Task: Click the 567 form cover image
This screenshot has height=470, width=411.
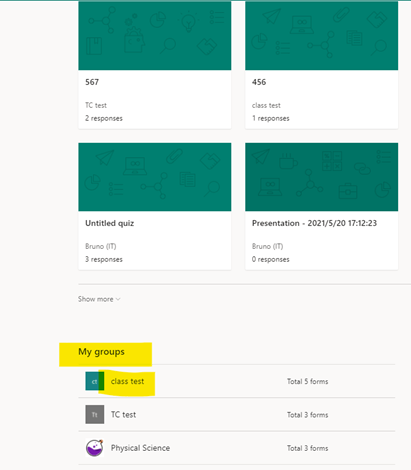Action: (155, 36)
